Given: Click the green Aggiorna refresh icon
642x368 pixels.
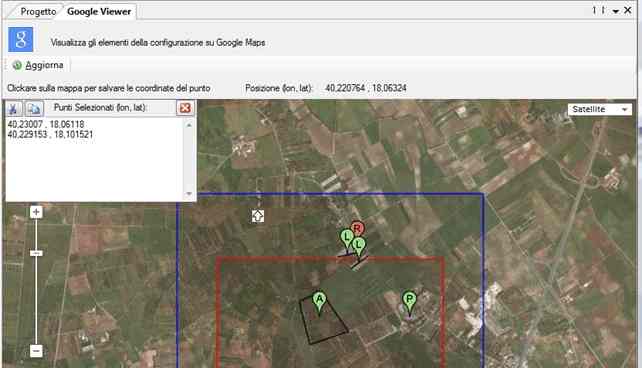Looking at the screenshot, I should (x=17, y=65).
